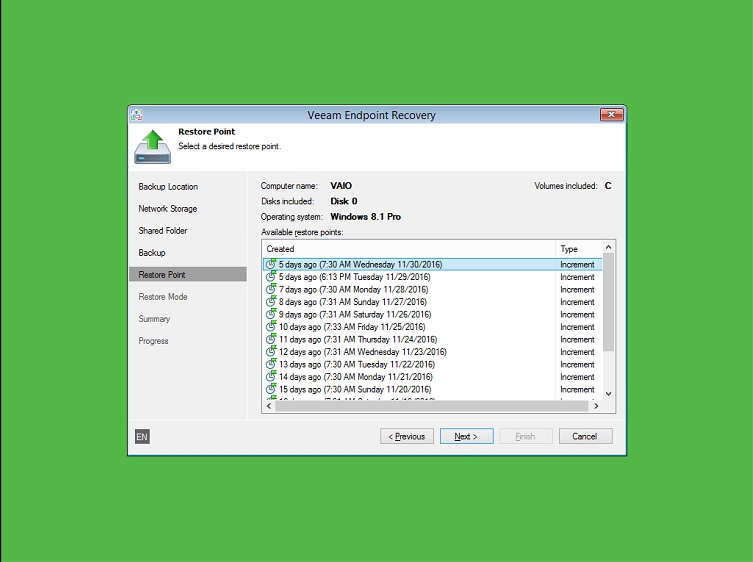
Task: Click the Windows 8.1 Pro value
Action: point(365,217)
